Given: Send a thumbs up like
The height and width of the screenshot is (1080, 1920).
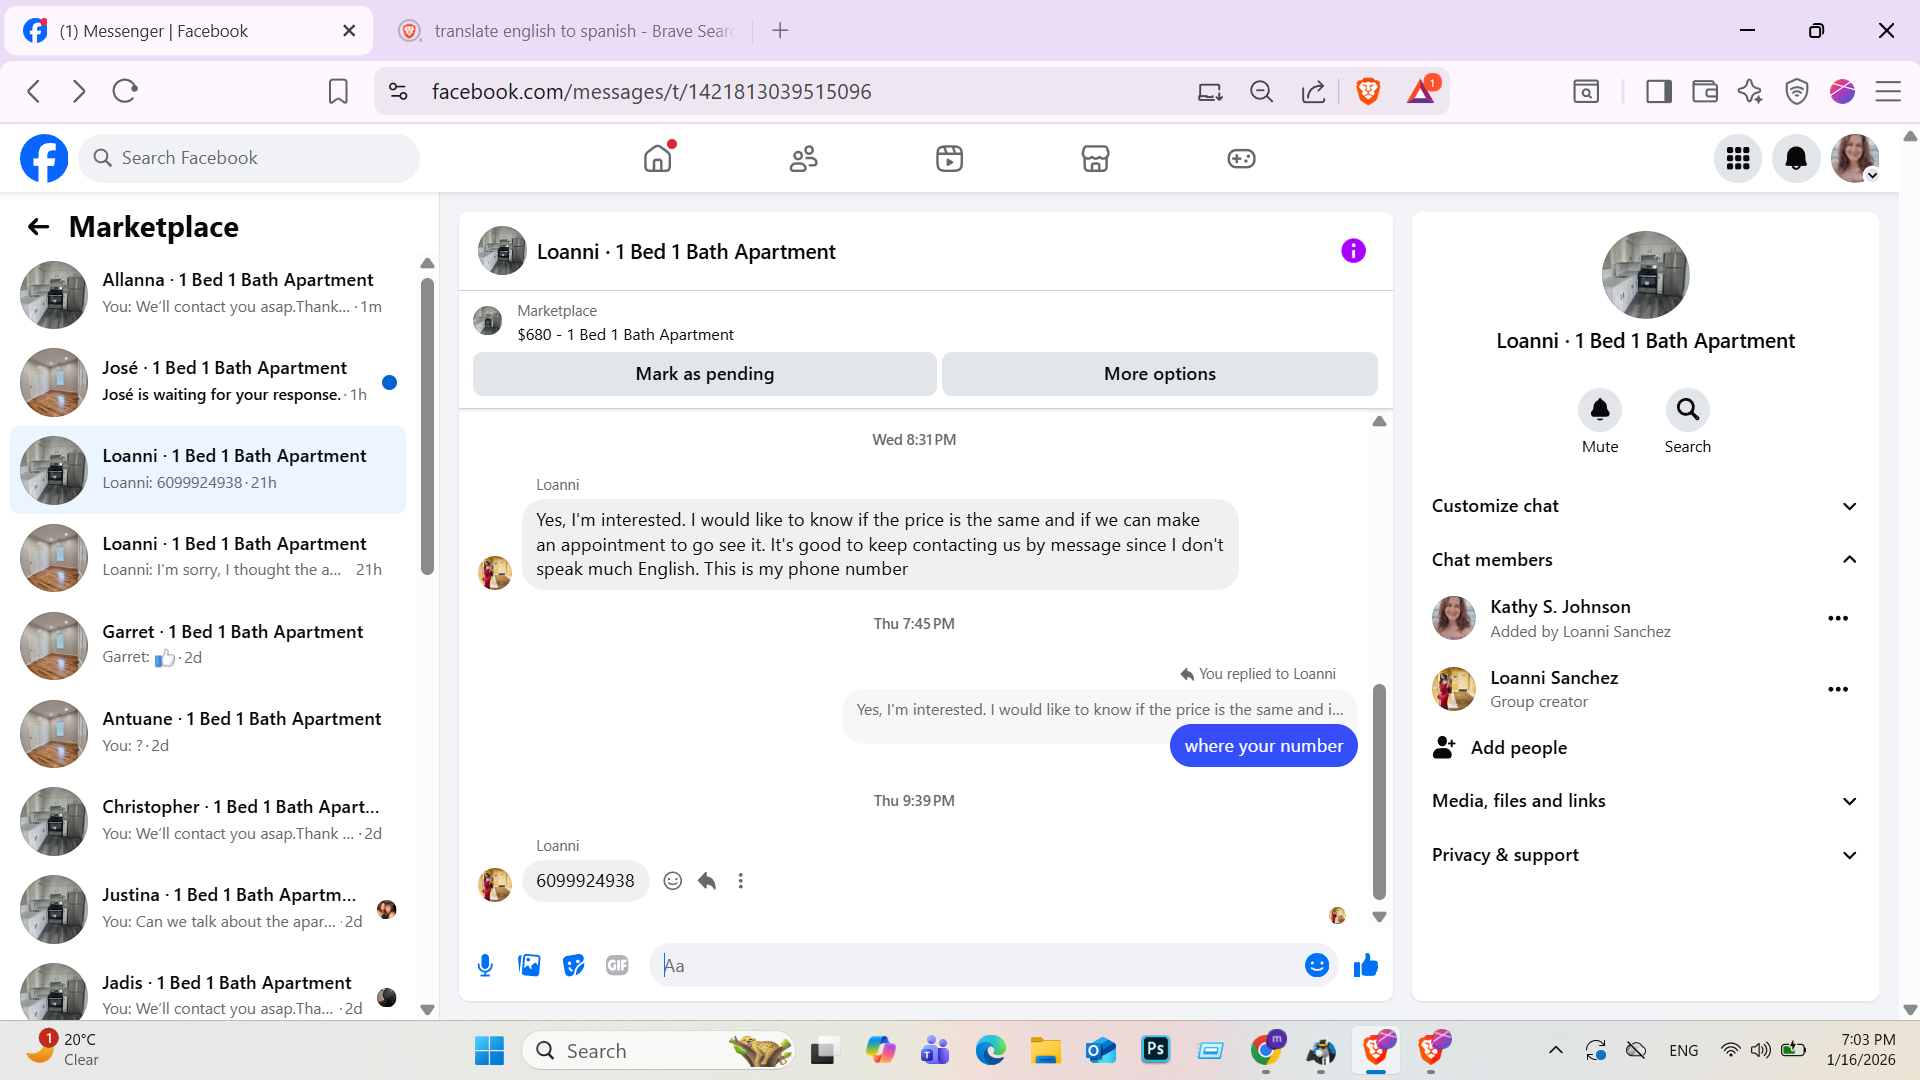Looking at the screenshot, I should click(x=1365, y=965).
